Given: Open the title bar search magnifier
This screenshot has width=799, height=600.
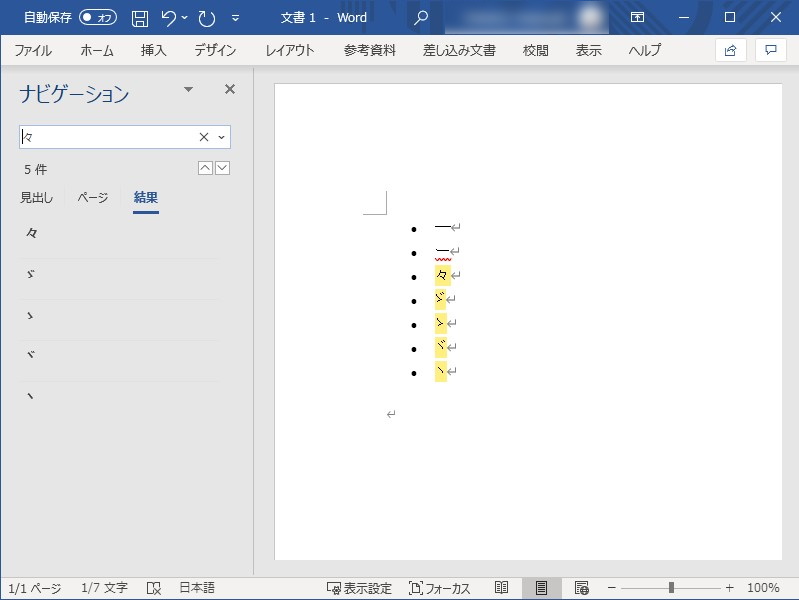Looking at the screenshot, I should pos(420,18).
